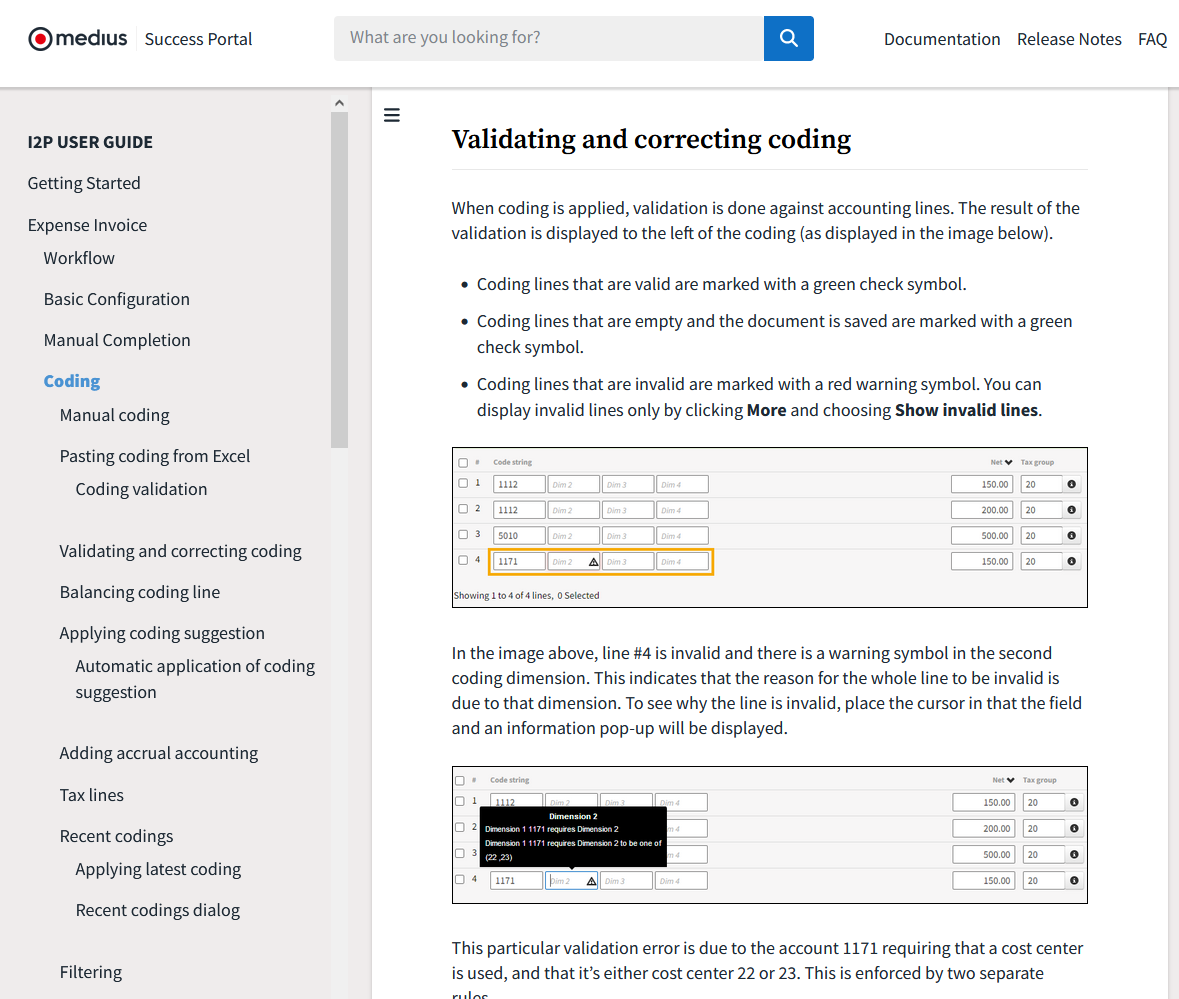The width and height of the screenshot is (1179, 999).
Task: Click the 'Validating and correcting coding' page heading
Action: [651, 140]
